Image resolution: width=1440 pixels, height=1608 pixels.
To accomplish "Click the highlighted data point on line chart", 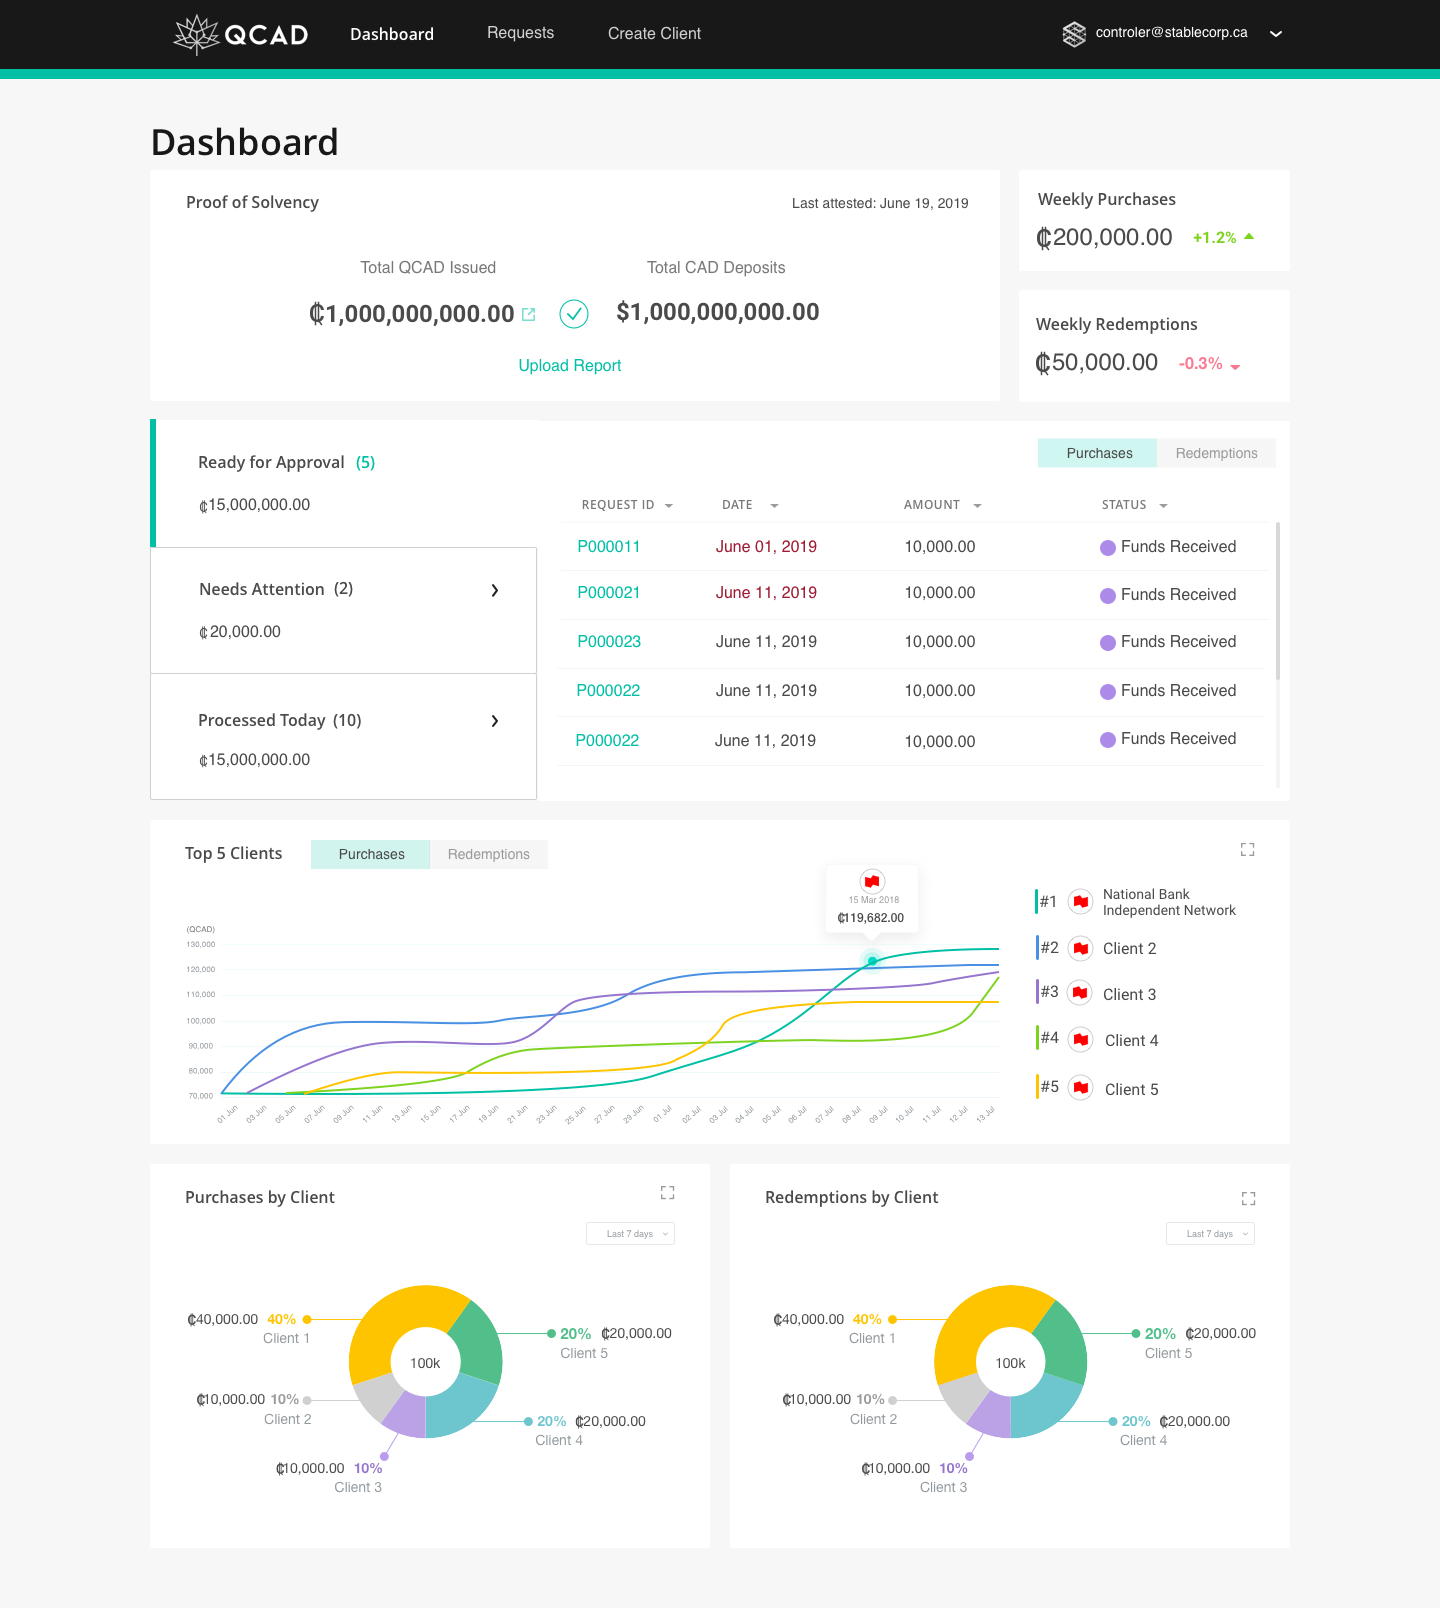I will click(x=872, y=961).
